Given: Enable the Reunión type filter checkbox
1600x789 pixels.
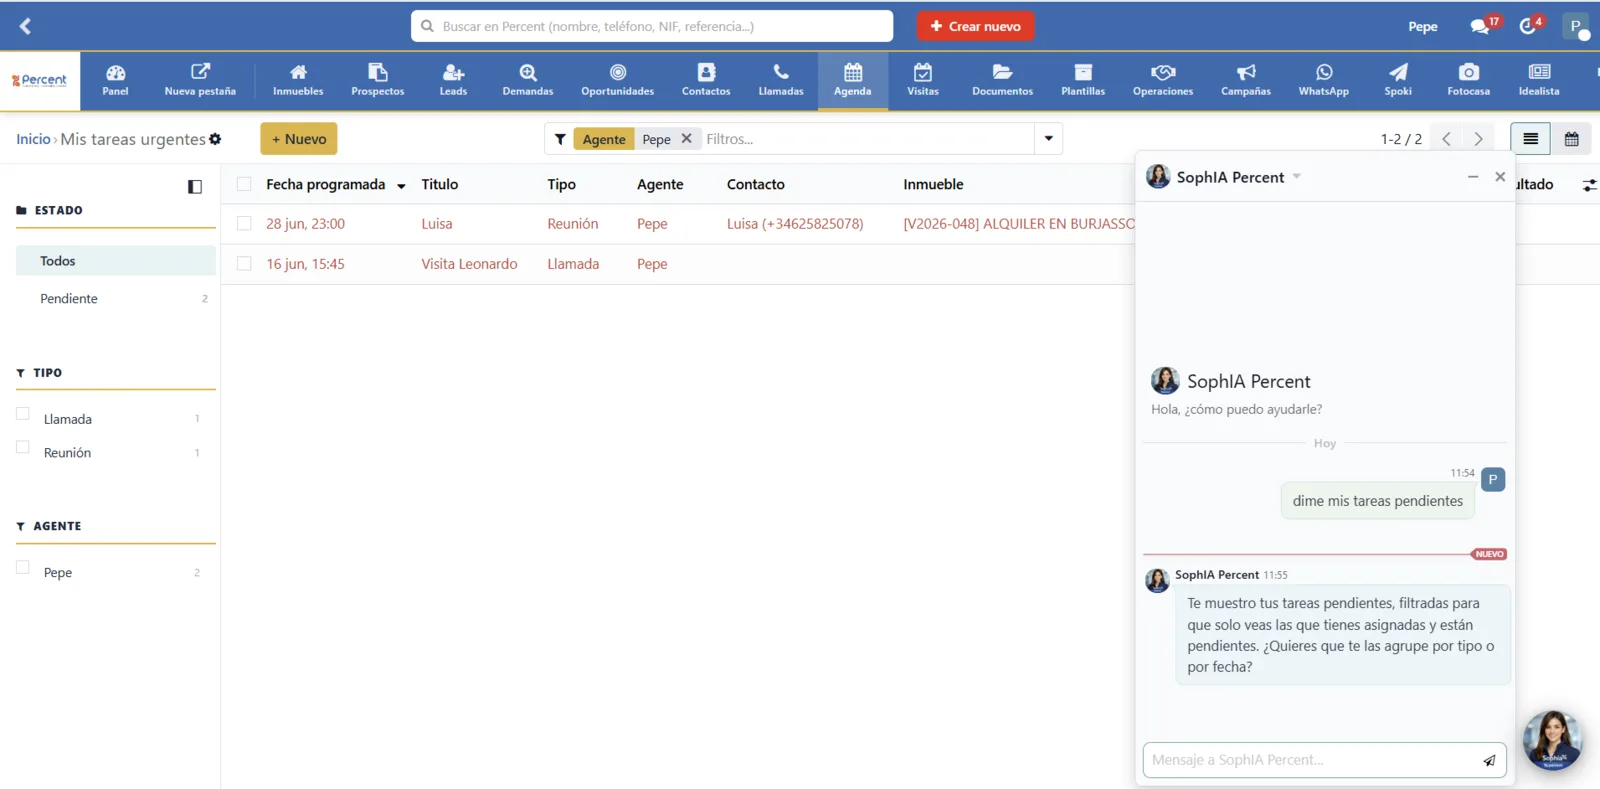Looking at the screenshot, I should [x=23, y=448].
